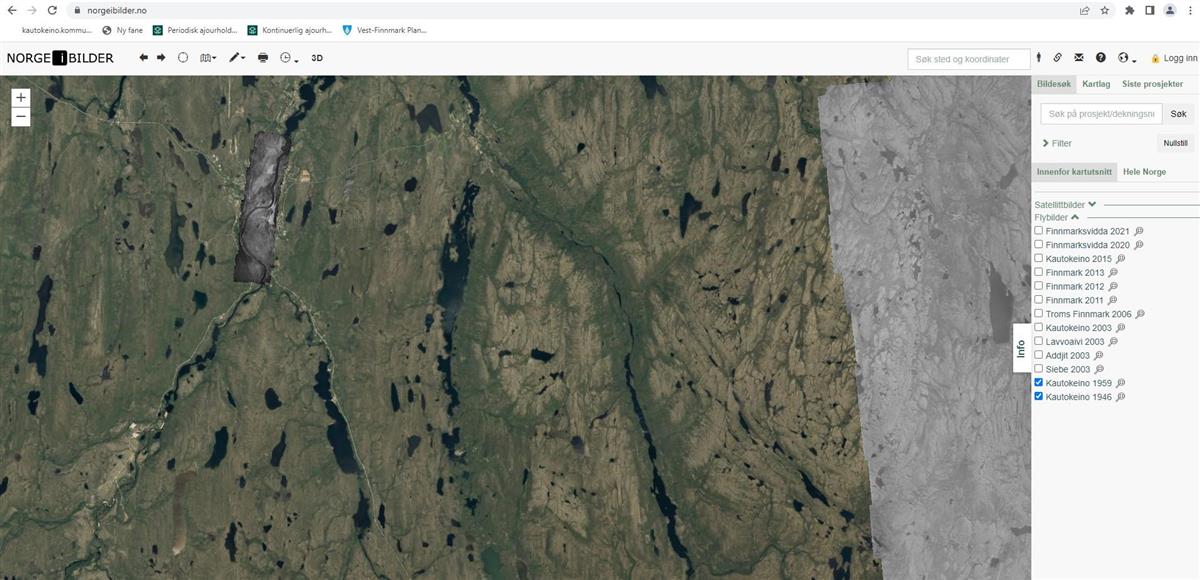This screenshot has width=1200, height=580.
Task: Collapse the Flybilder section
Action: tap(1057, 217)
